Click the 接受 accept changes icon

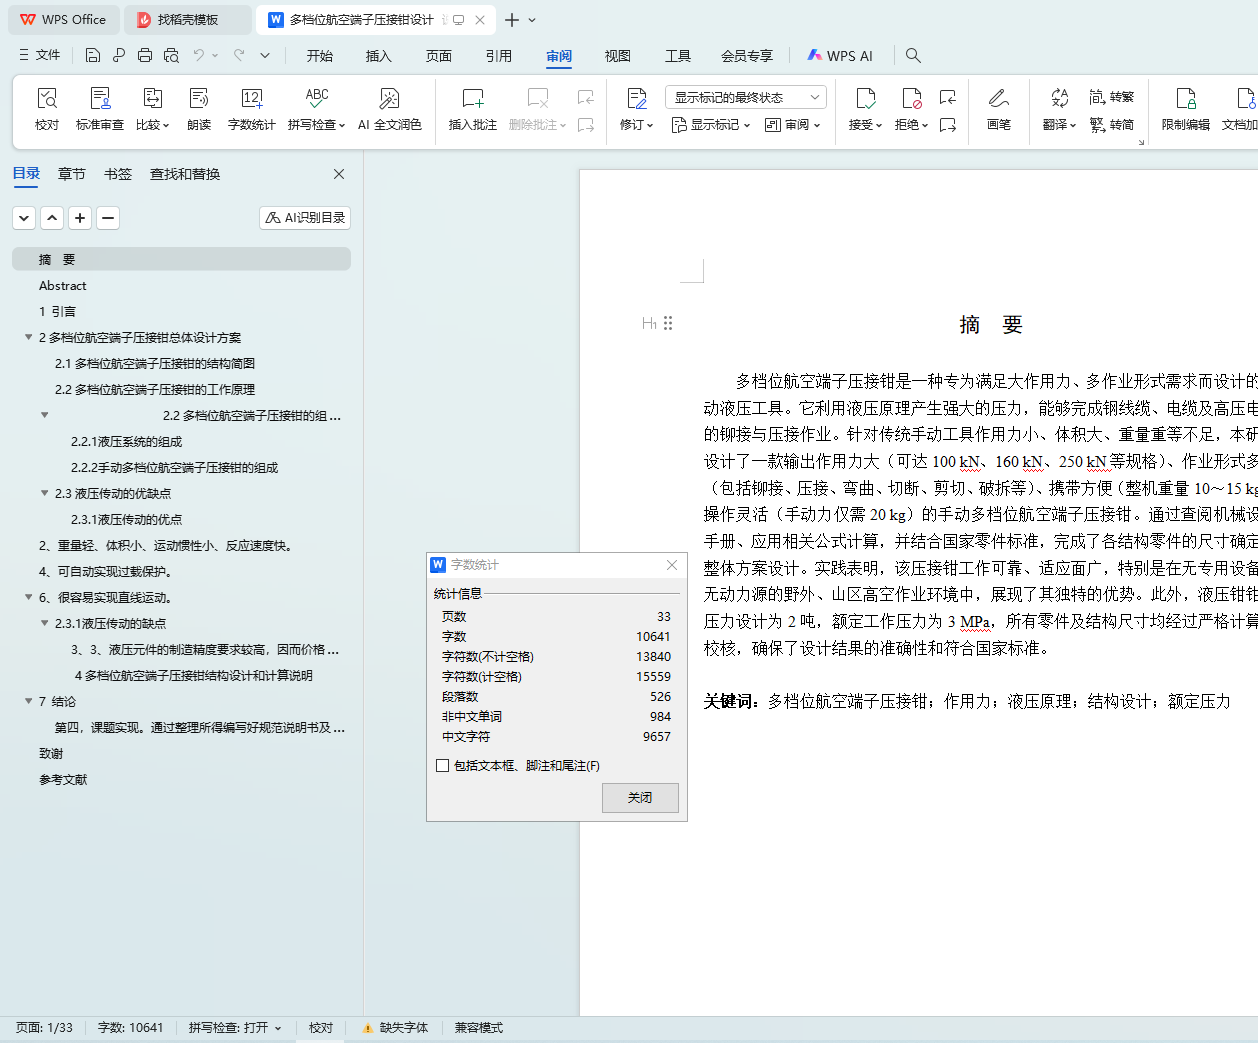point(865,98)
